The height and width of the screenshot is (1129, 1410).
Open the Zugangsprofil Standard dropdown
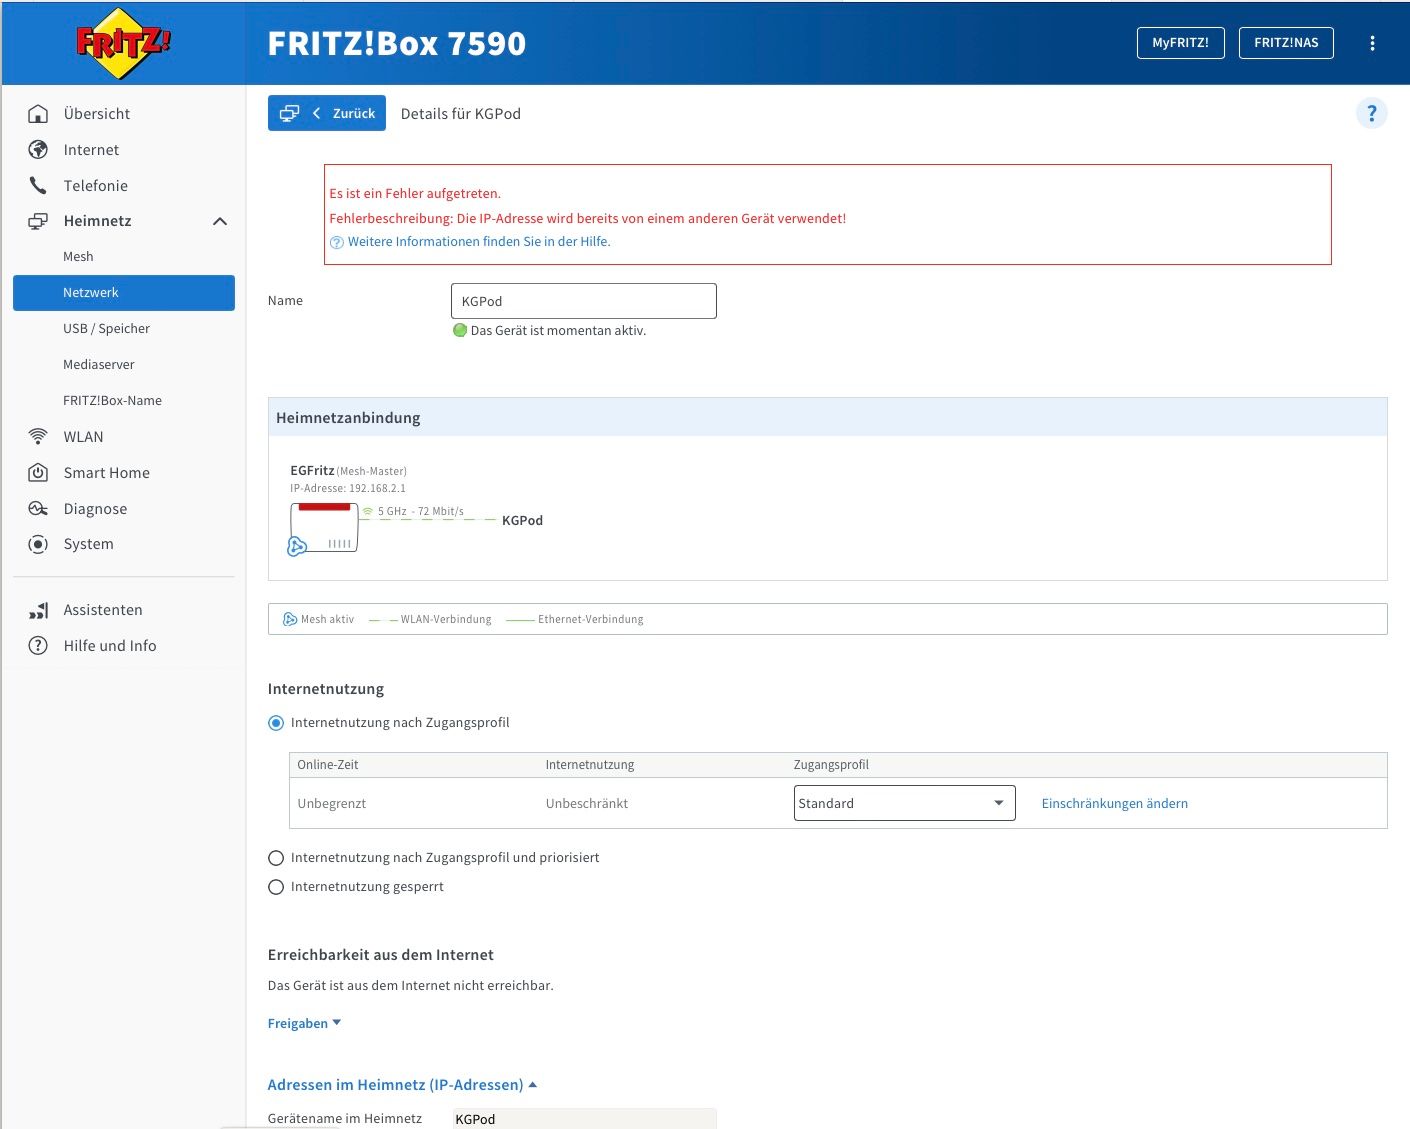(904, 803)
